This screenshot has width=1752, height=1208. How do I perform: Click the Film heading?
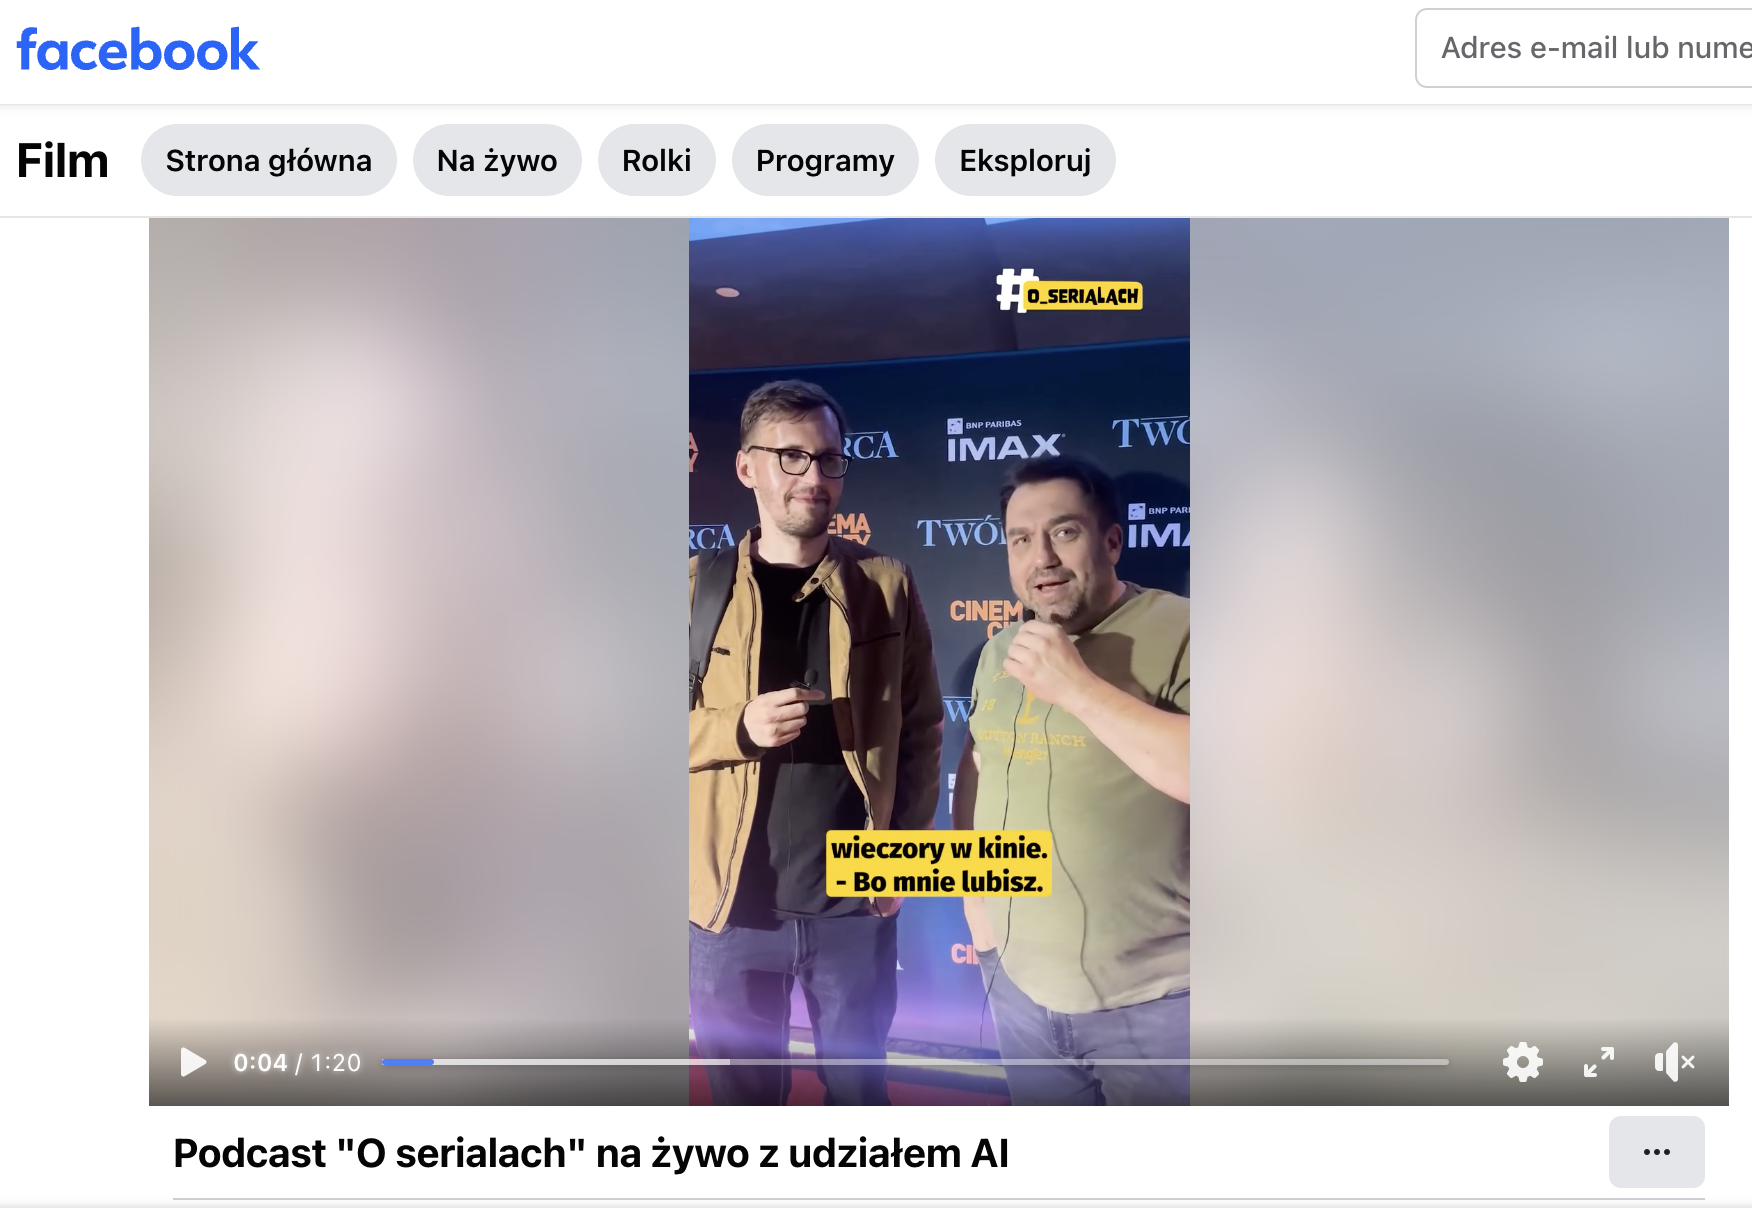[63, 160]
